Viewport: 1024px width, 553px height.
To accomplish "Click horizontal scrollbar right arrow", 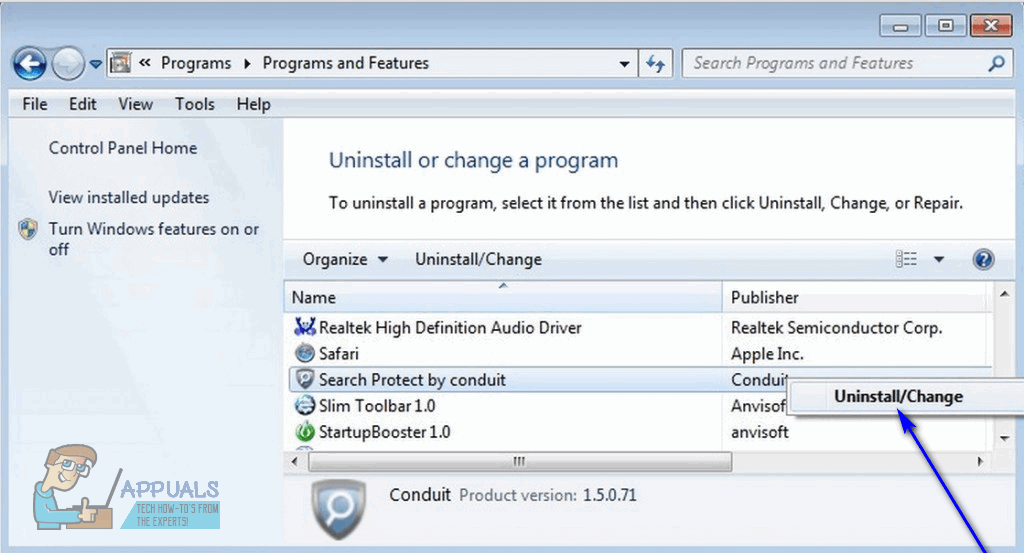I will click(x=980, y=462).
